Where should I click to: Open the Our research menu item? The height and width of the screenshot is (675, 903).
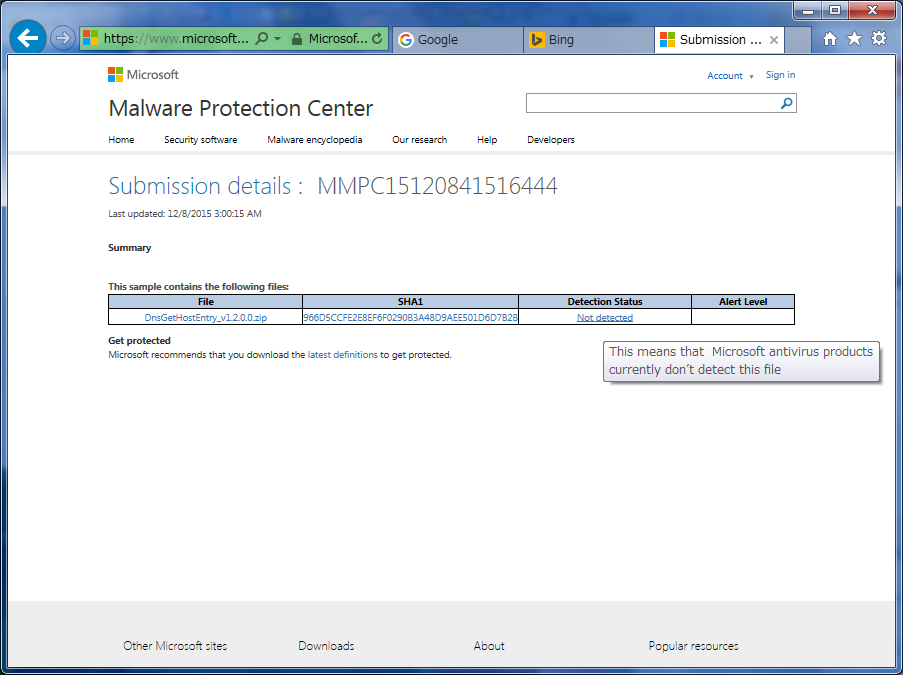[419, 139]
